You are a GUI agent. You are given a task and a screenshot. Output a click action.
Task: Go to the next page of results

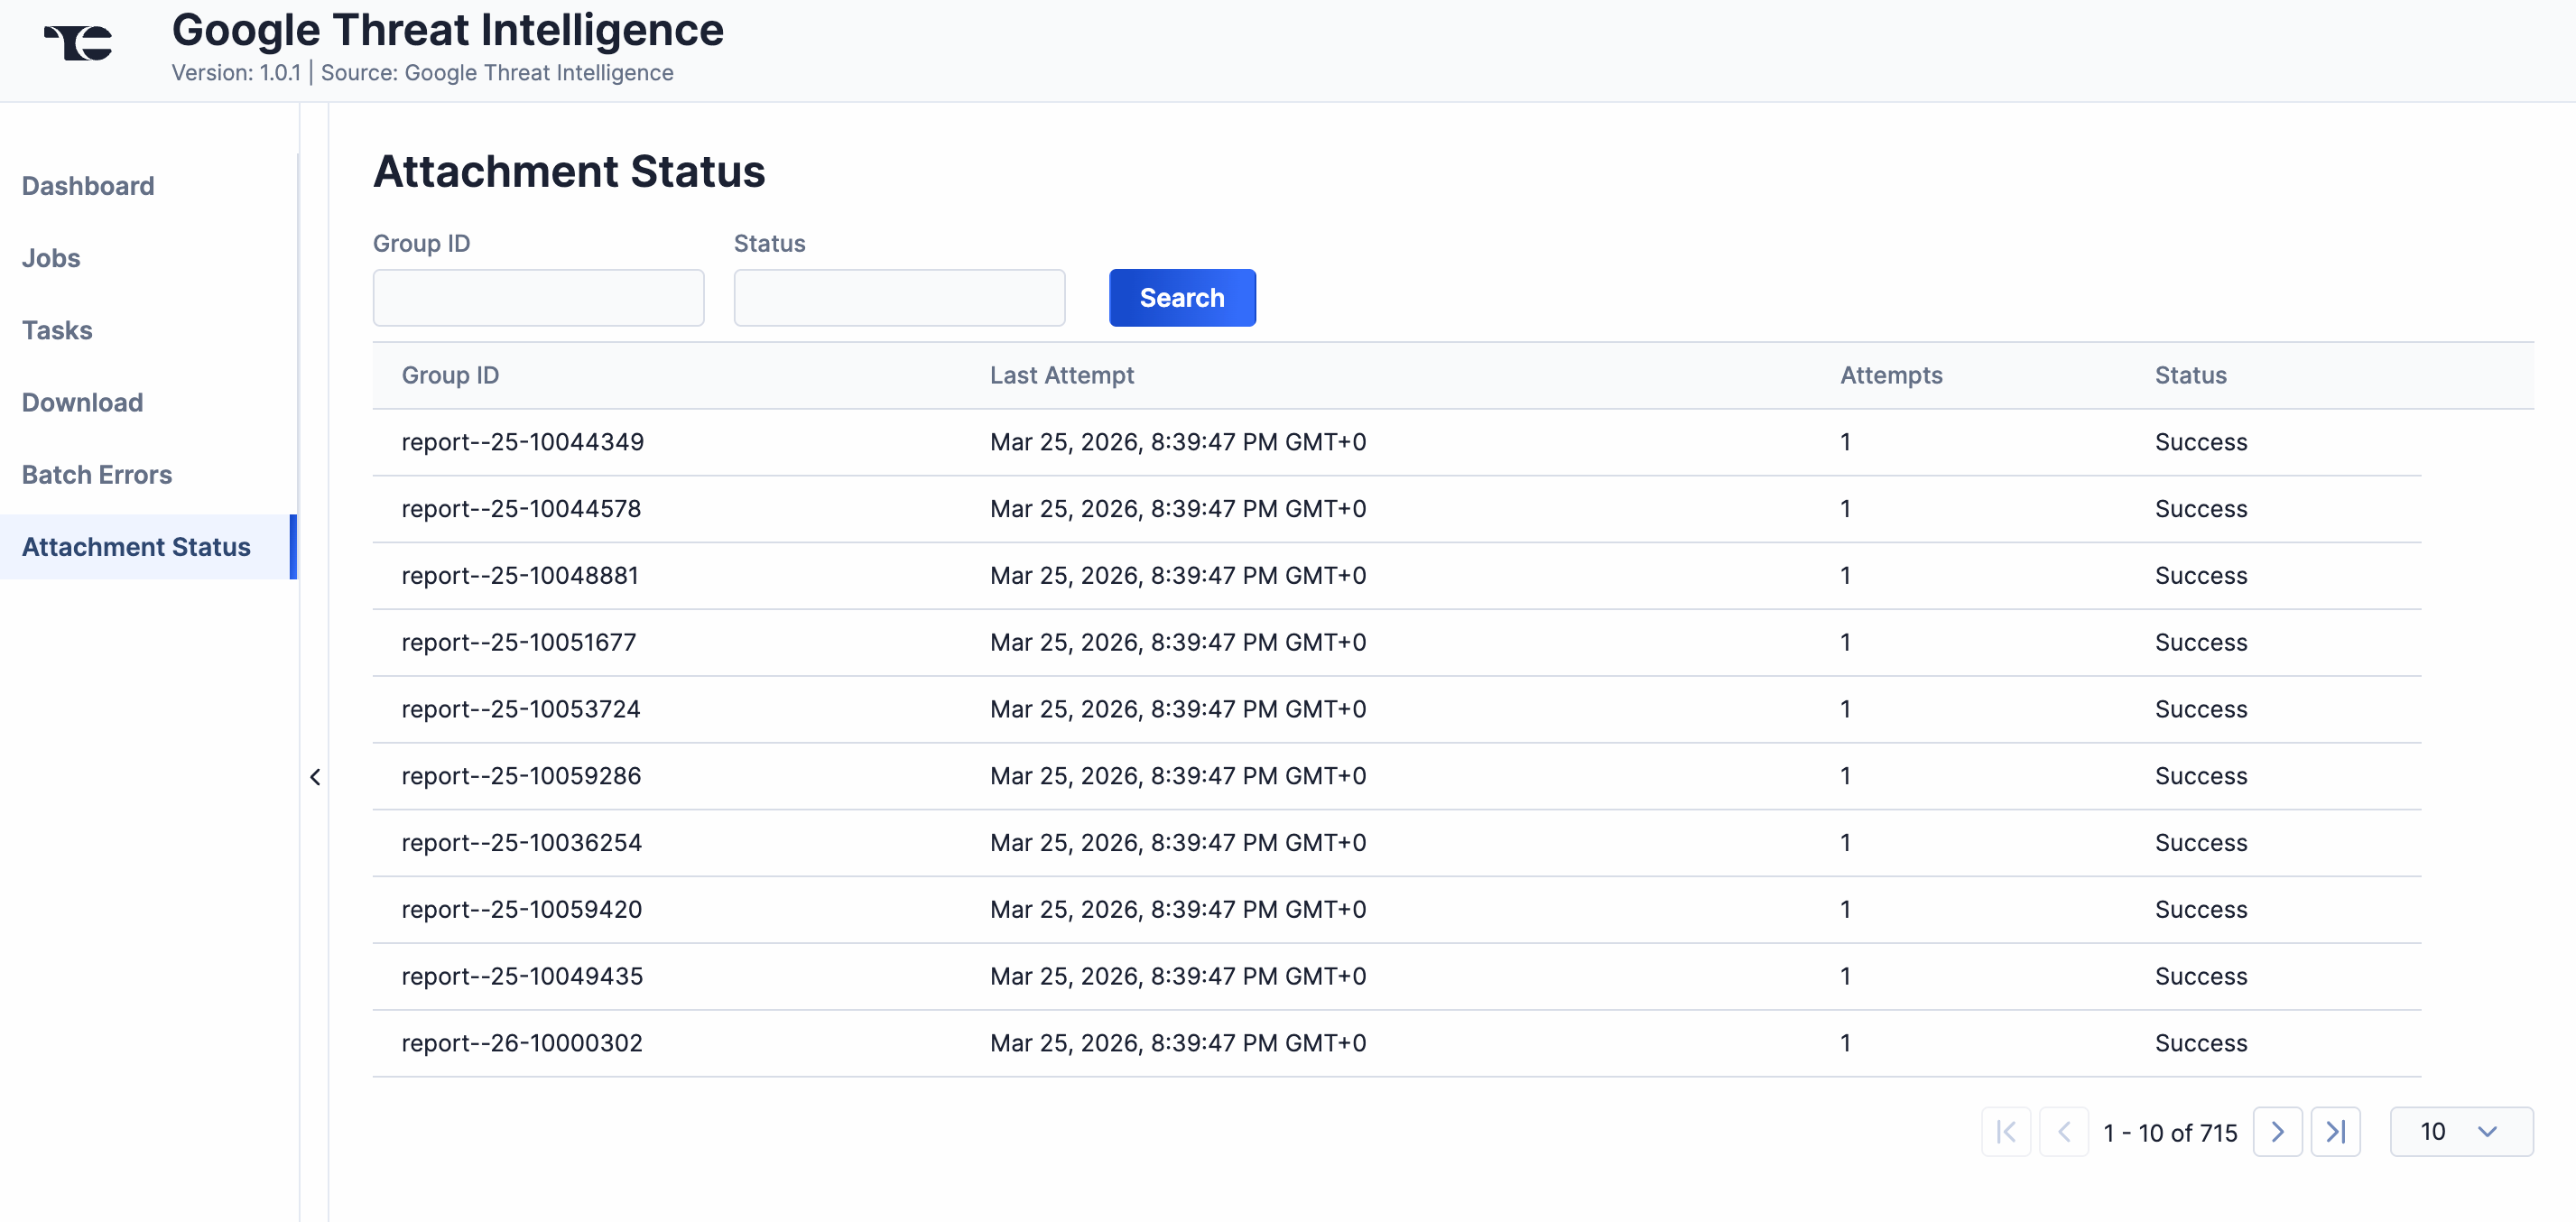coord(2278,1132)
